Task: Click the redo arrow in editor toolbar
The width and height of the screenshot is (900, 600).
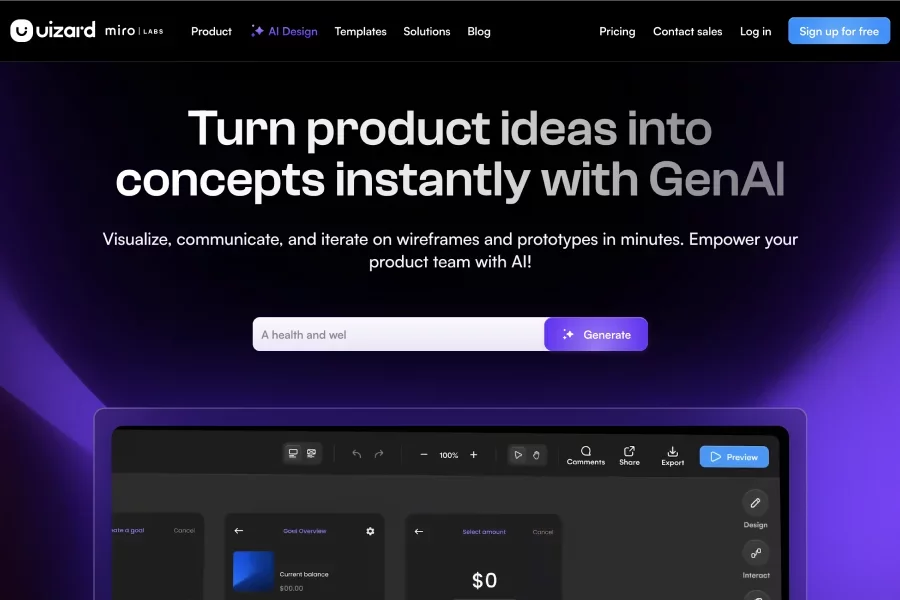Action: click(x=379, y=455)
